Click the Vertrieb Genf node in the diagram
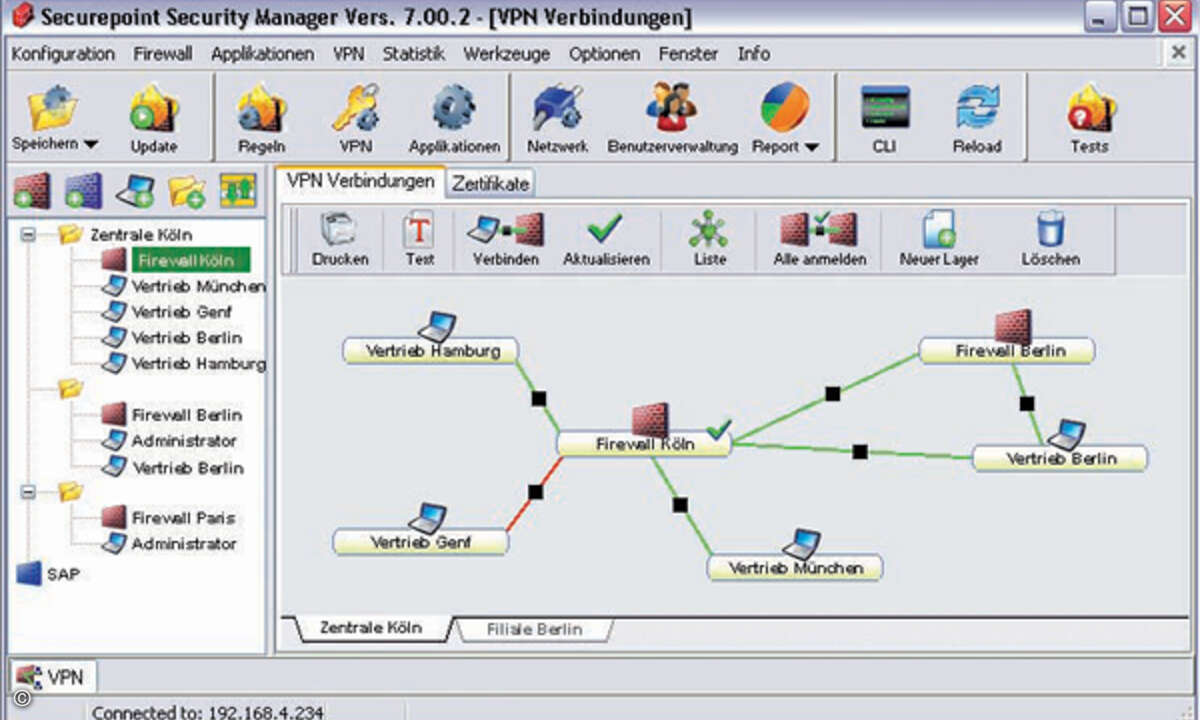The image size is (1200, 720). pos(421,542)
